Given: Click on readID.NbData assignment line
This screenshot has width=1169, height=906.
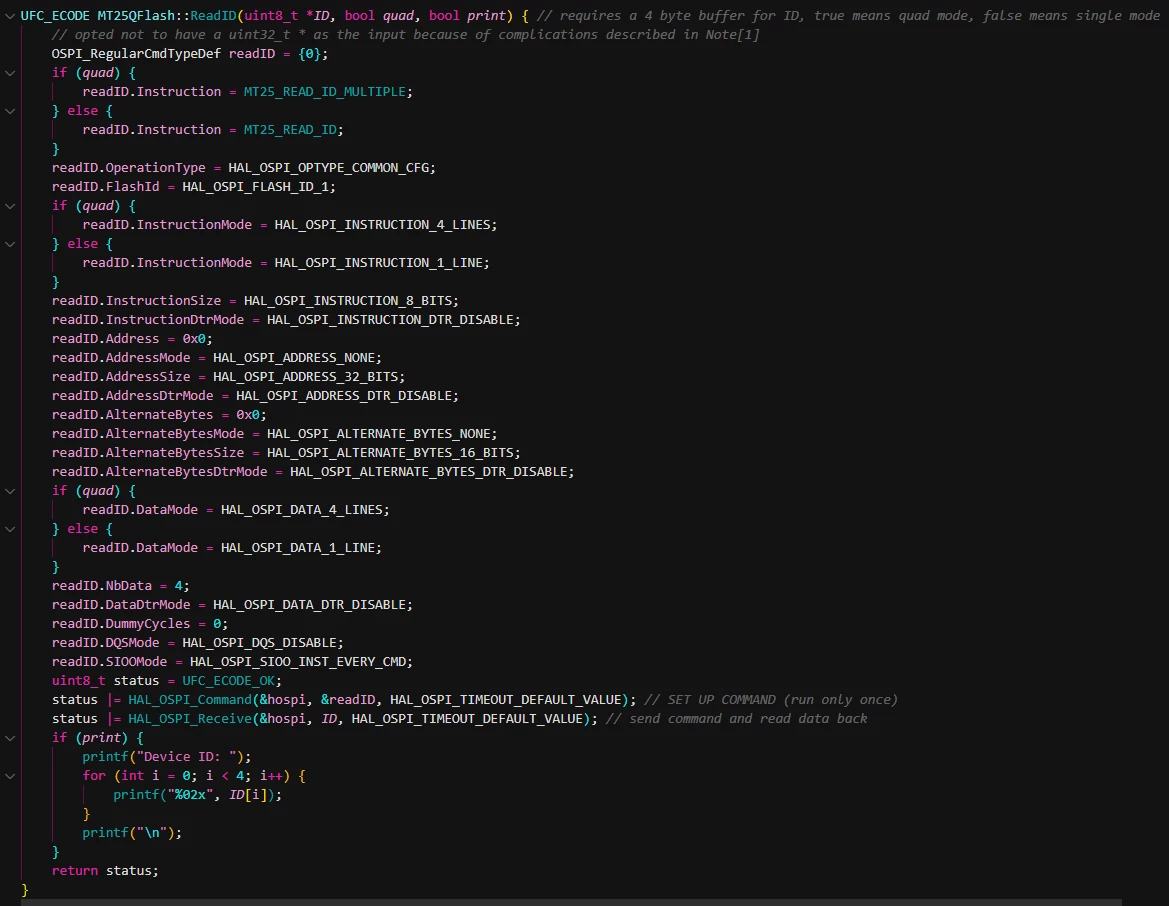Looking at the screenshot, I should pyautogui.click(x=120, y=586).
